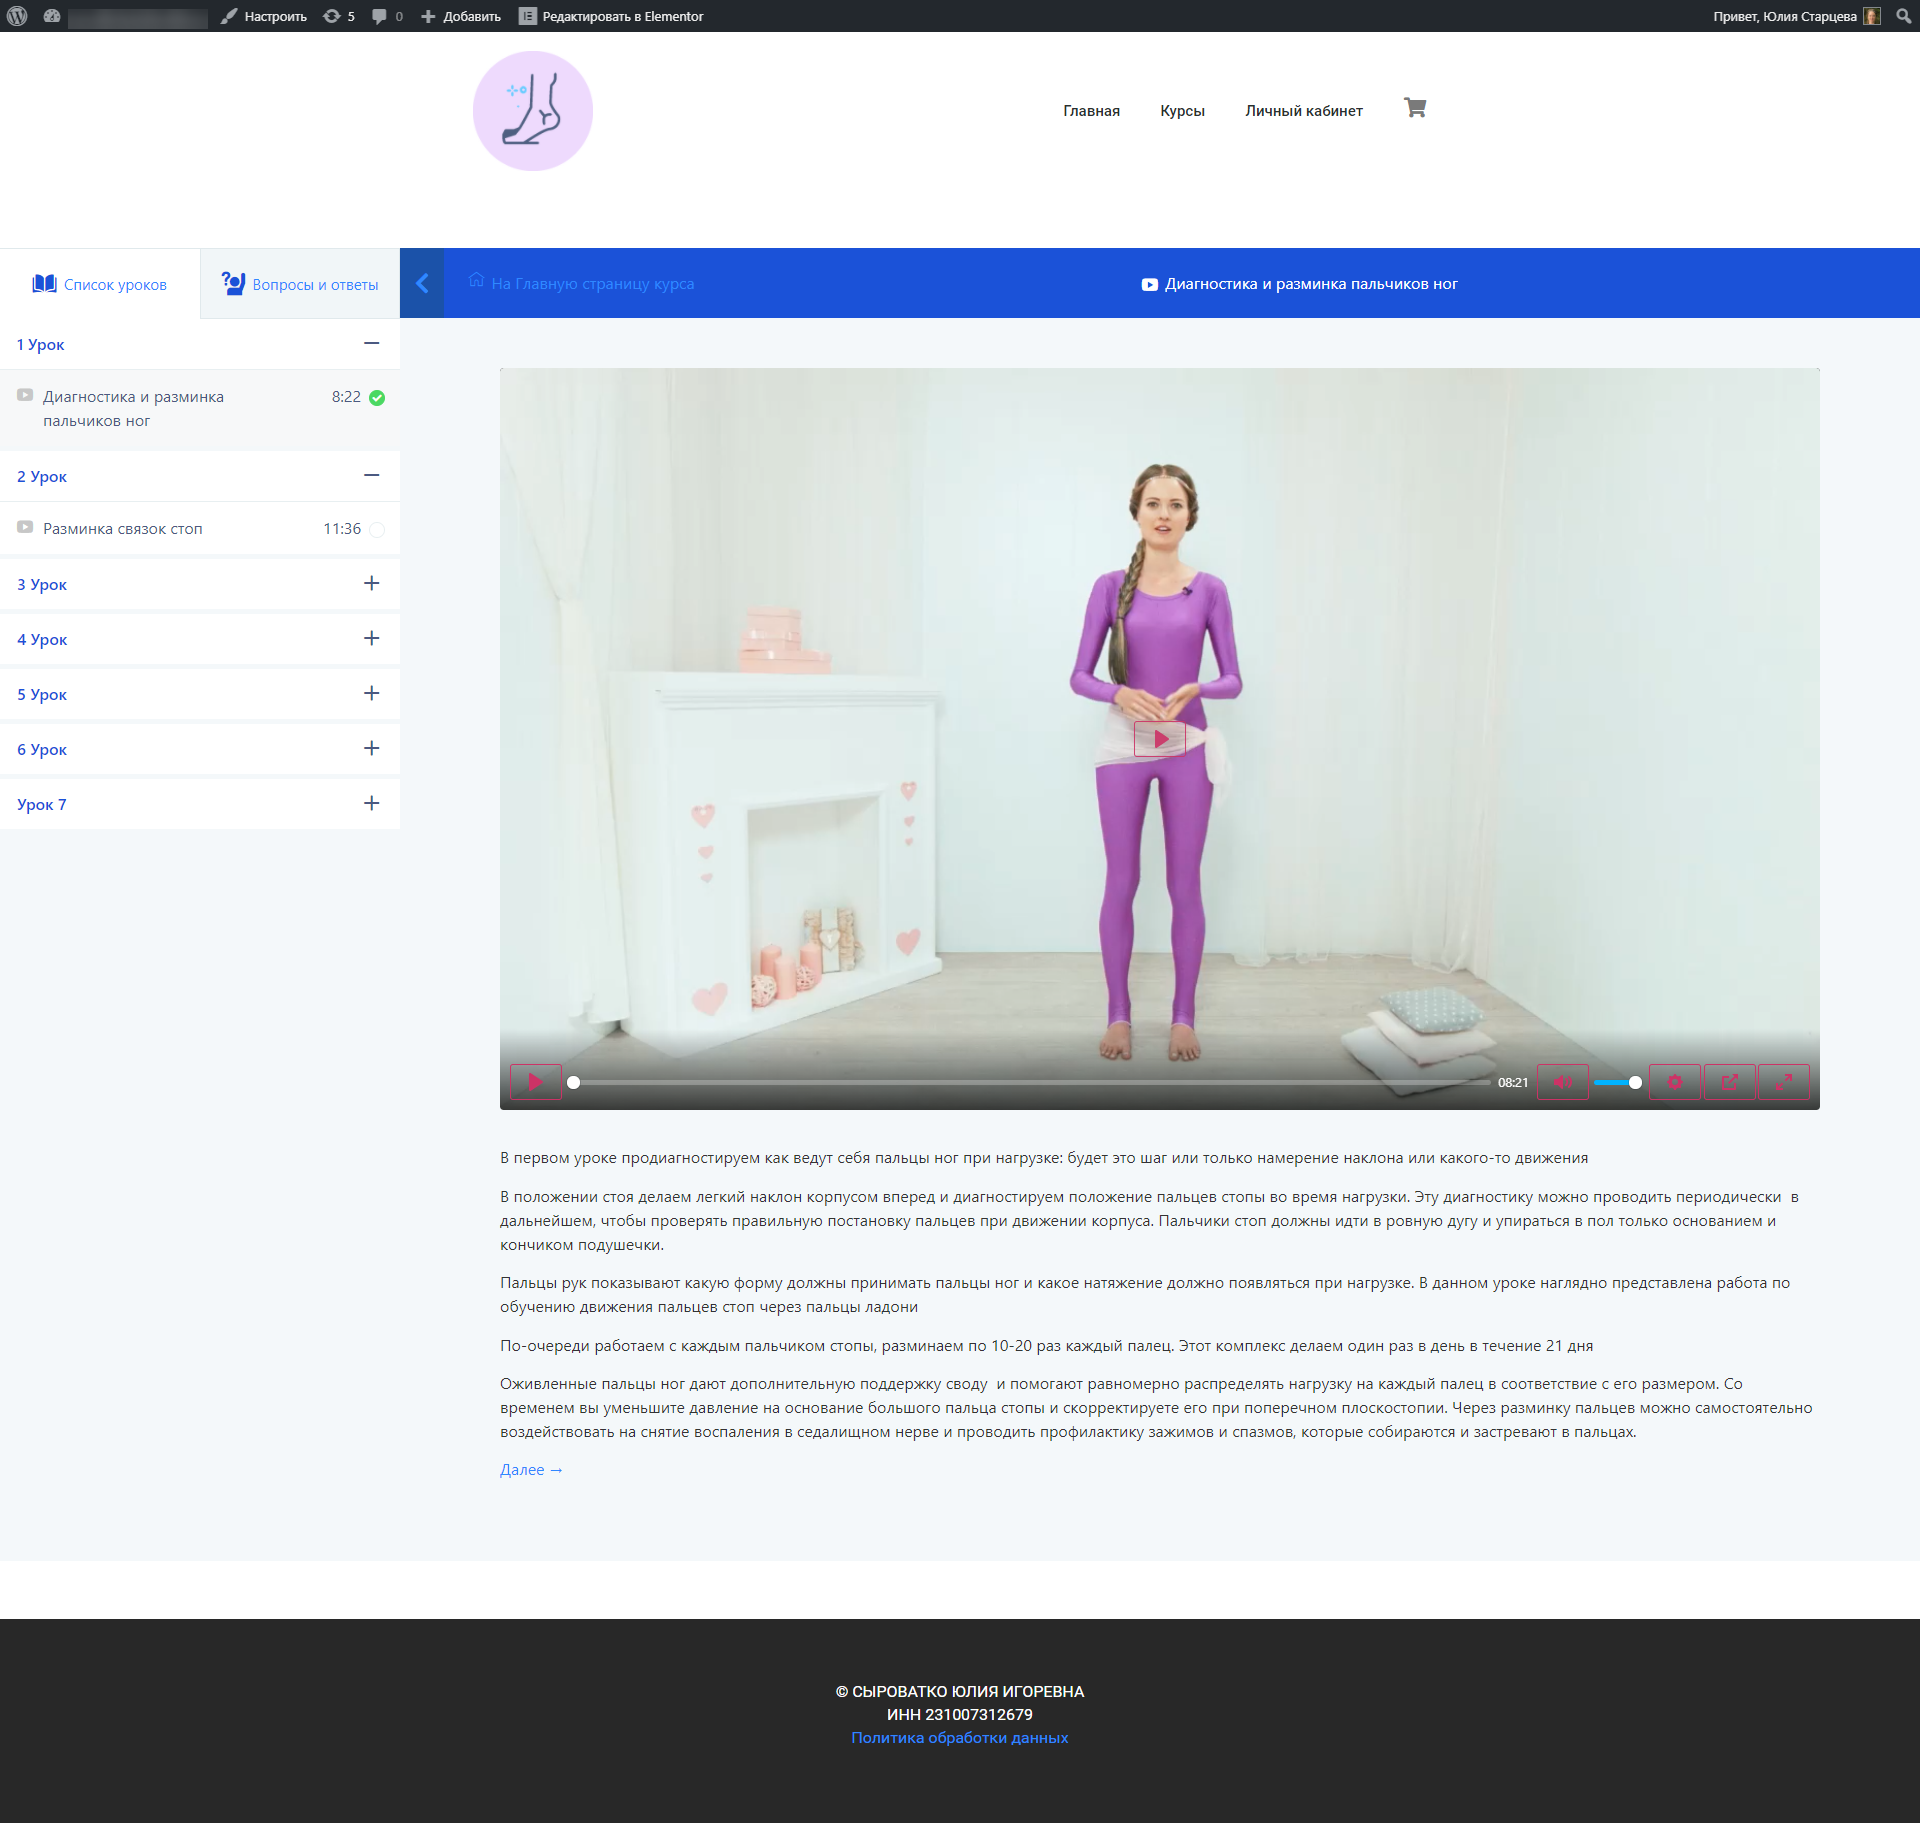This screenshot has width=1920, height=1823.
Task: Toggle completion circle for Разминка связок стоп
Action: pyautogui.click(x=377, y=530)
